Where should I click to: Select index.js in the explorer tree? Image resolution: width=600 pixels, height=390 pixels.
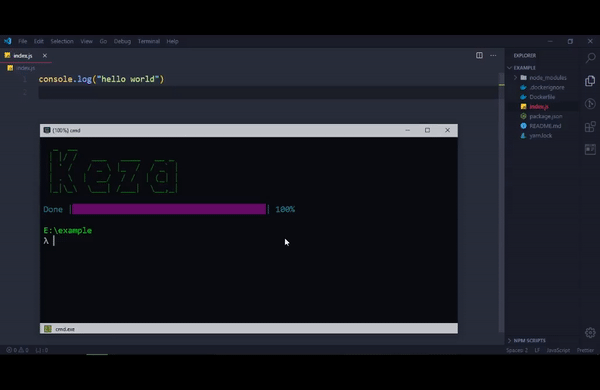539,106
